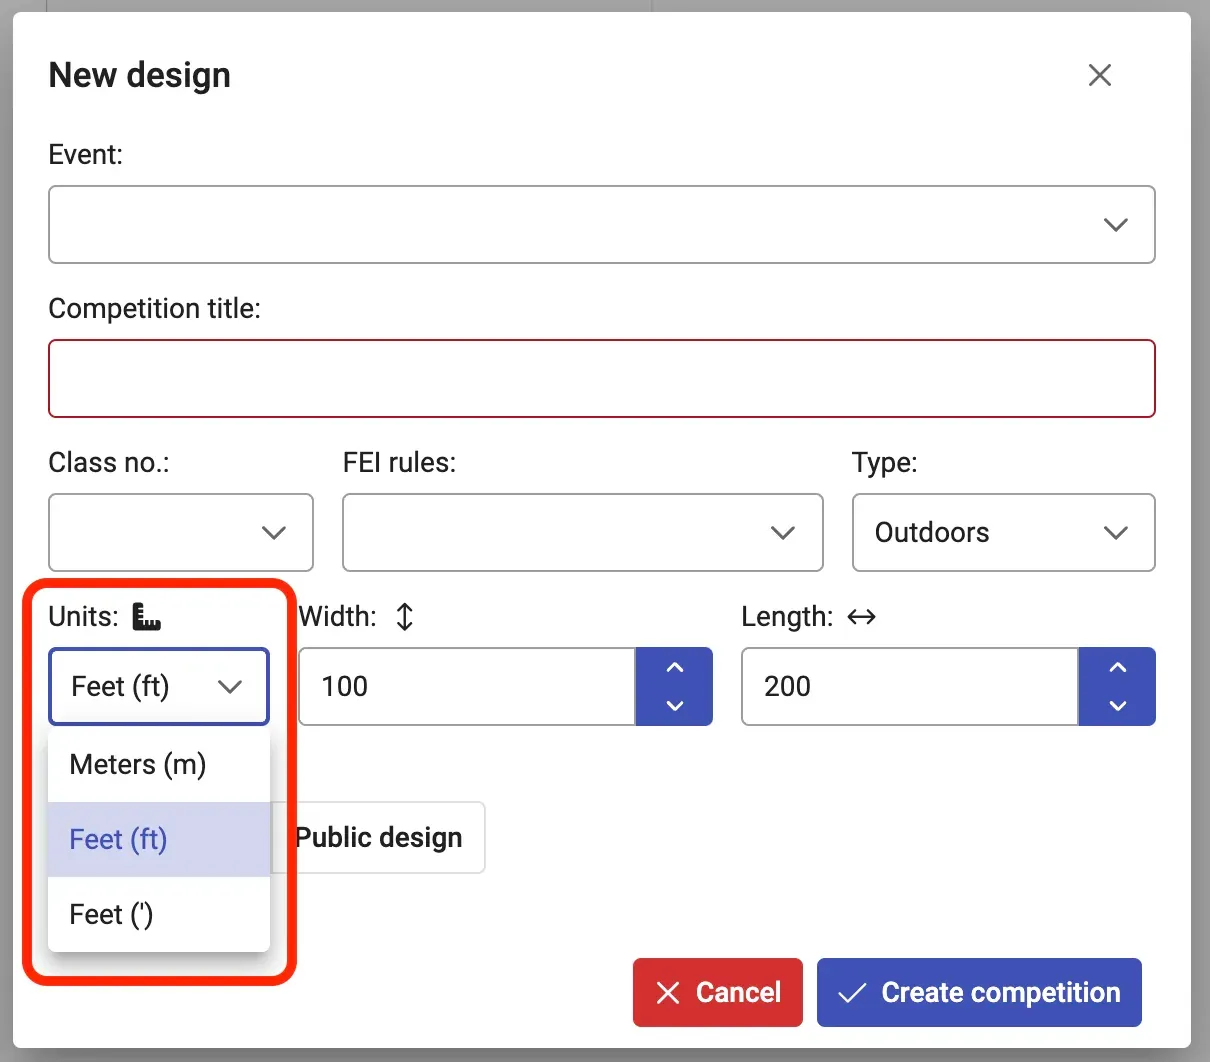
Task: Select Meters (m) from the units list
Action: click(138, 765)
